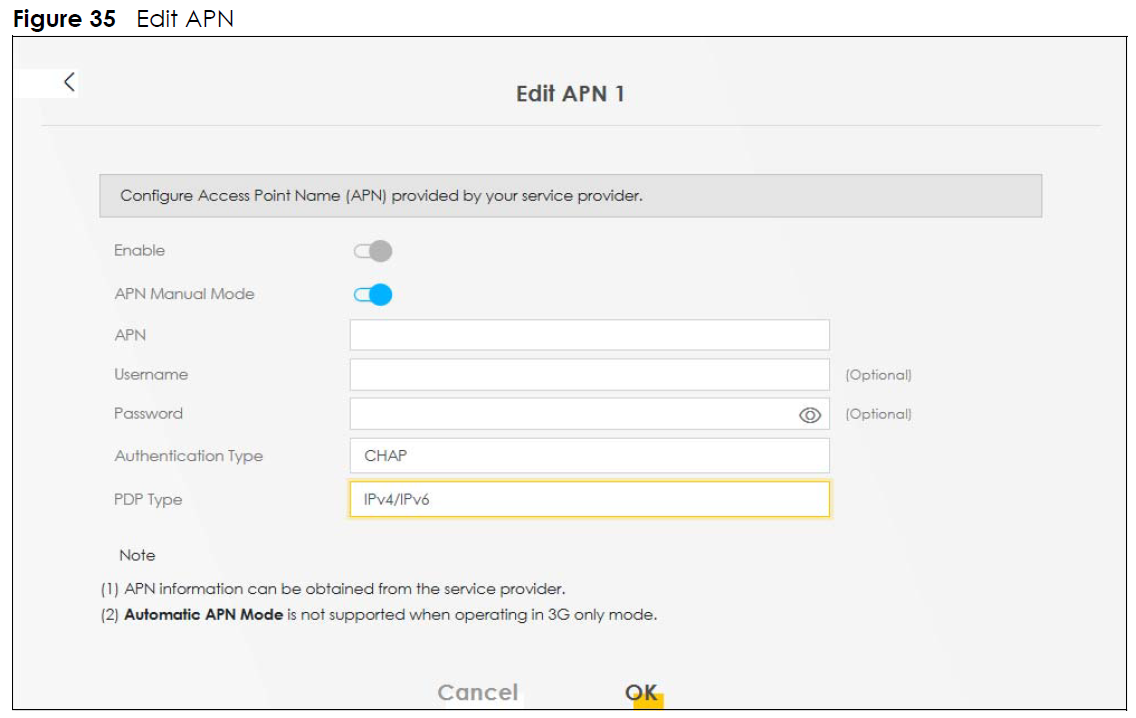
Task: Click the Configure Access Point Name info banner
Action: tap(570, 196)
